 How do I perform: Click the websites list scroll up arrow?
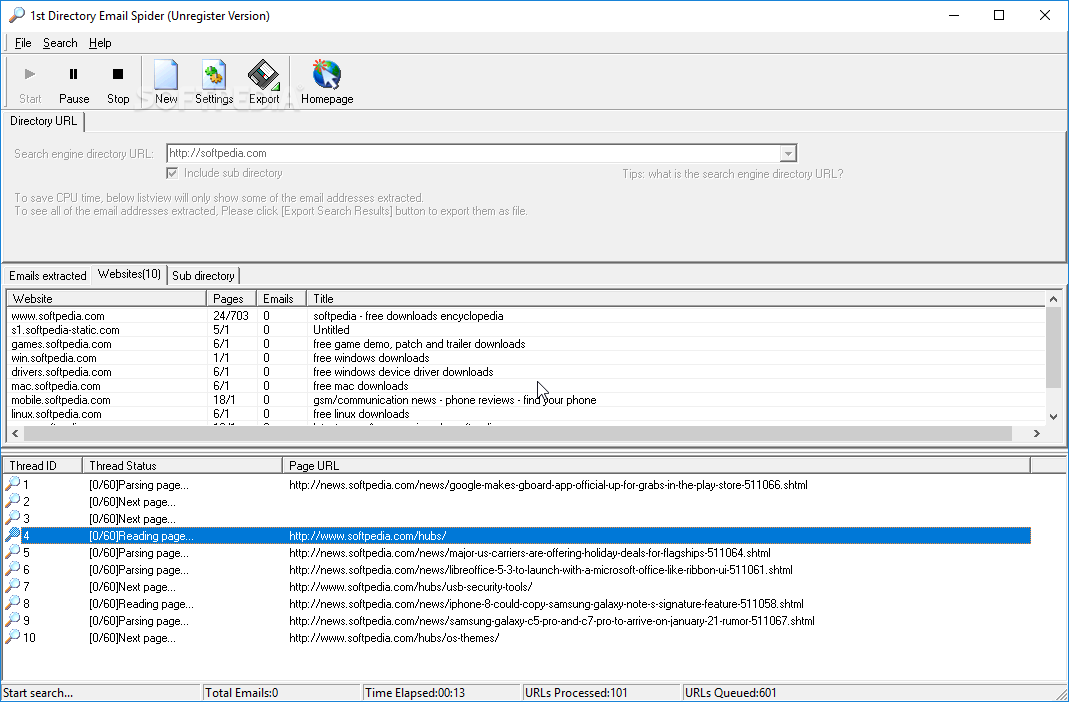point(1053,299)
